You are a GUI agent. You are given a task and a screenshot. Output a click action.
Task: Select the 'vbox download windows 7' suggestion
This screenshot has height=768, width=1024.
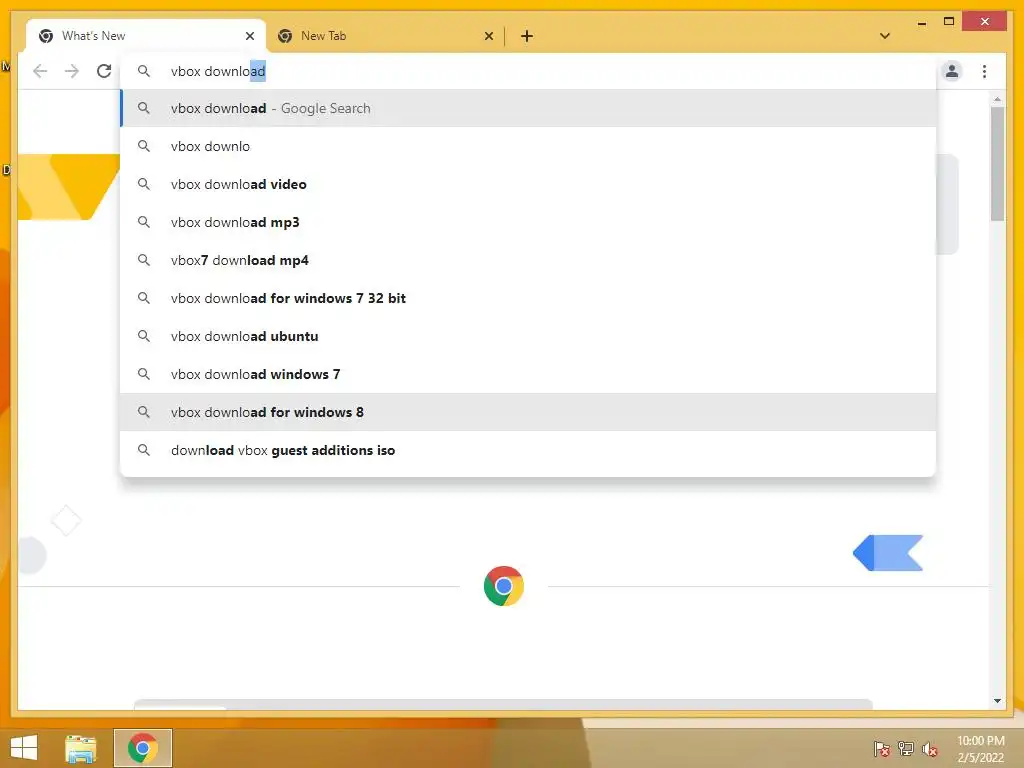point(528,374)
